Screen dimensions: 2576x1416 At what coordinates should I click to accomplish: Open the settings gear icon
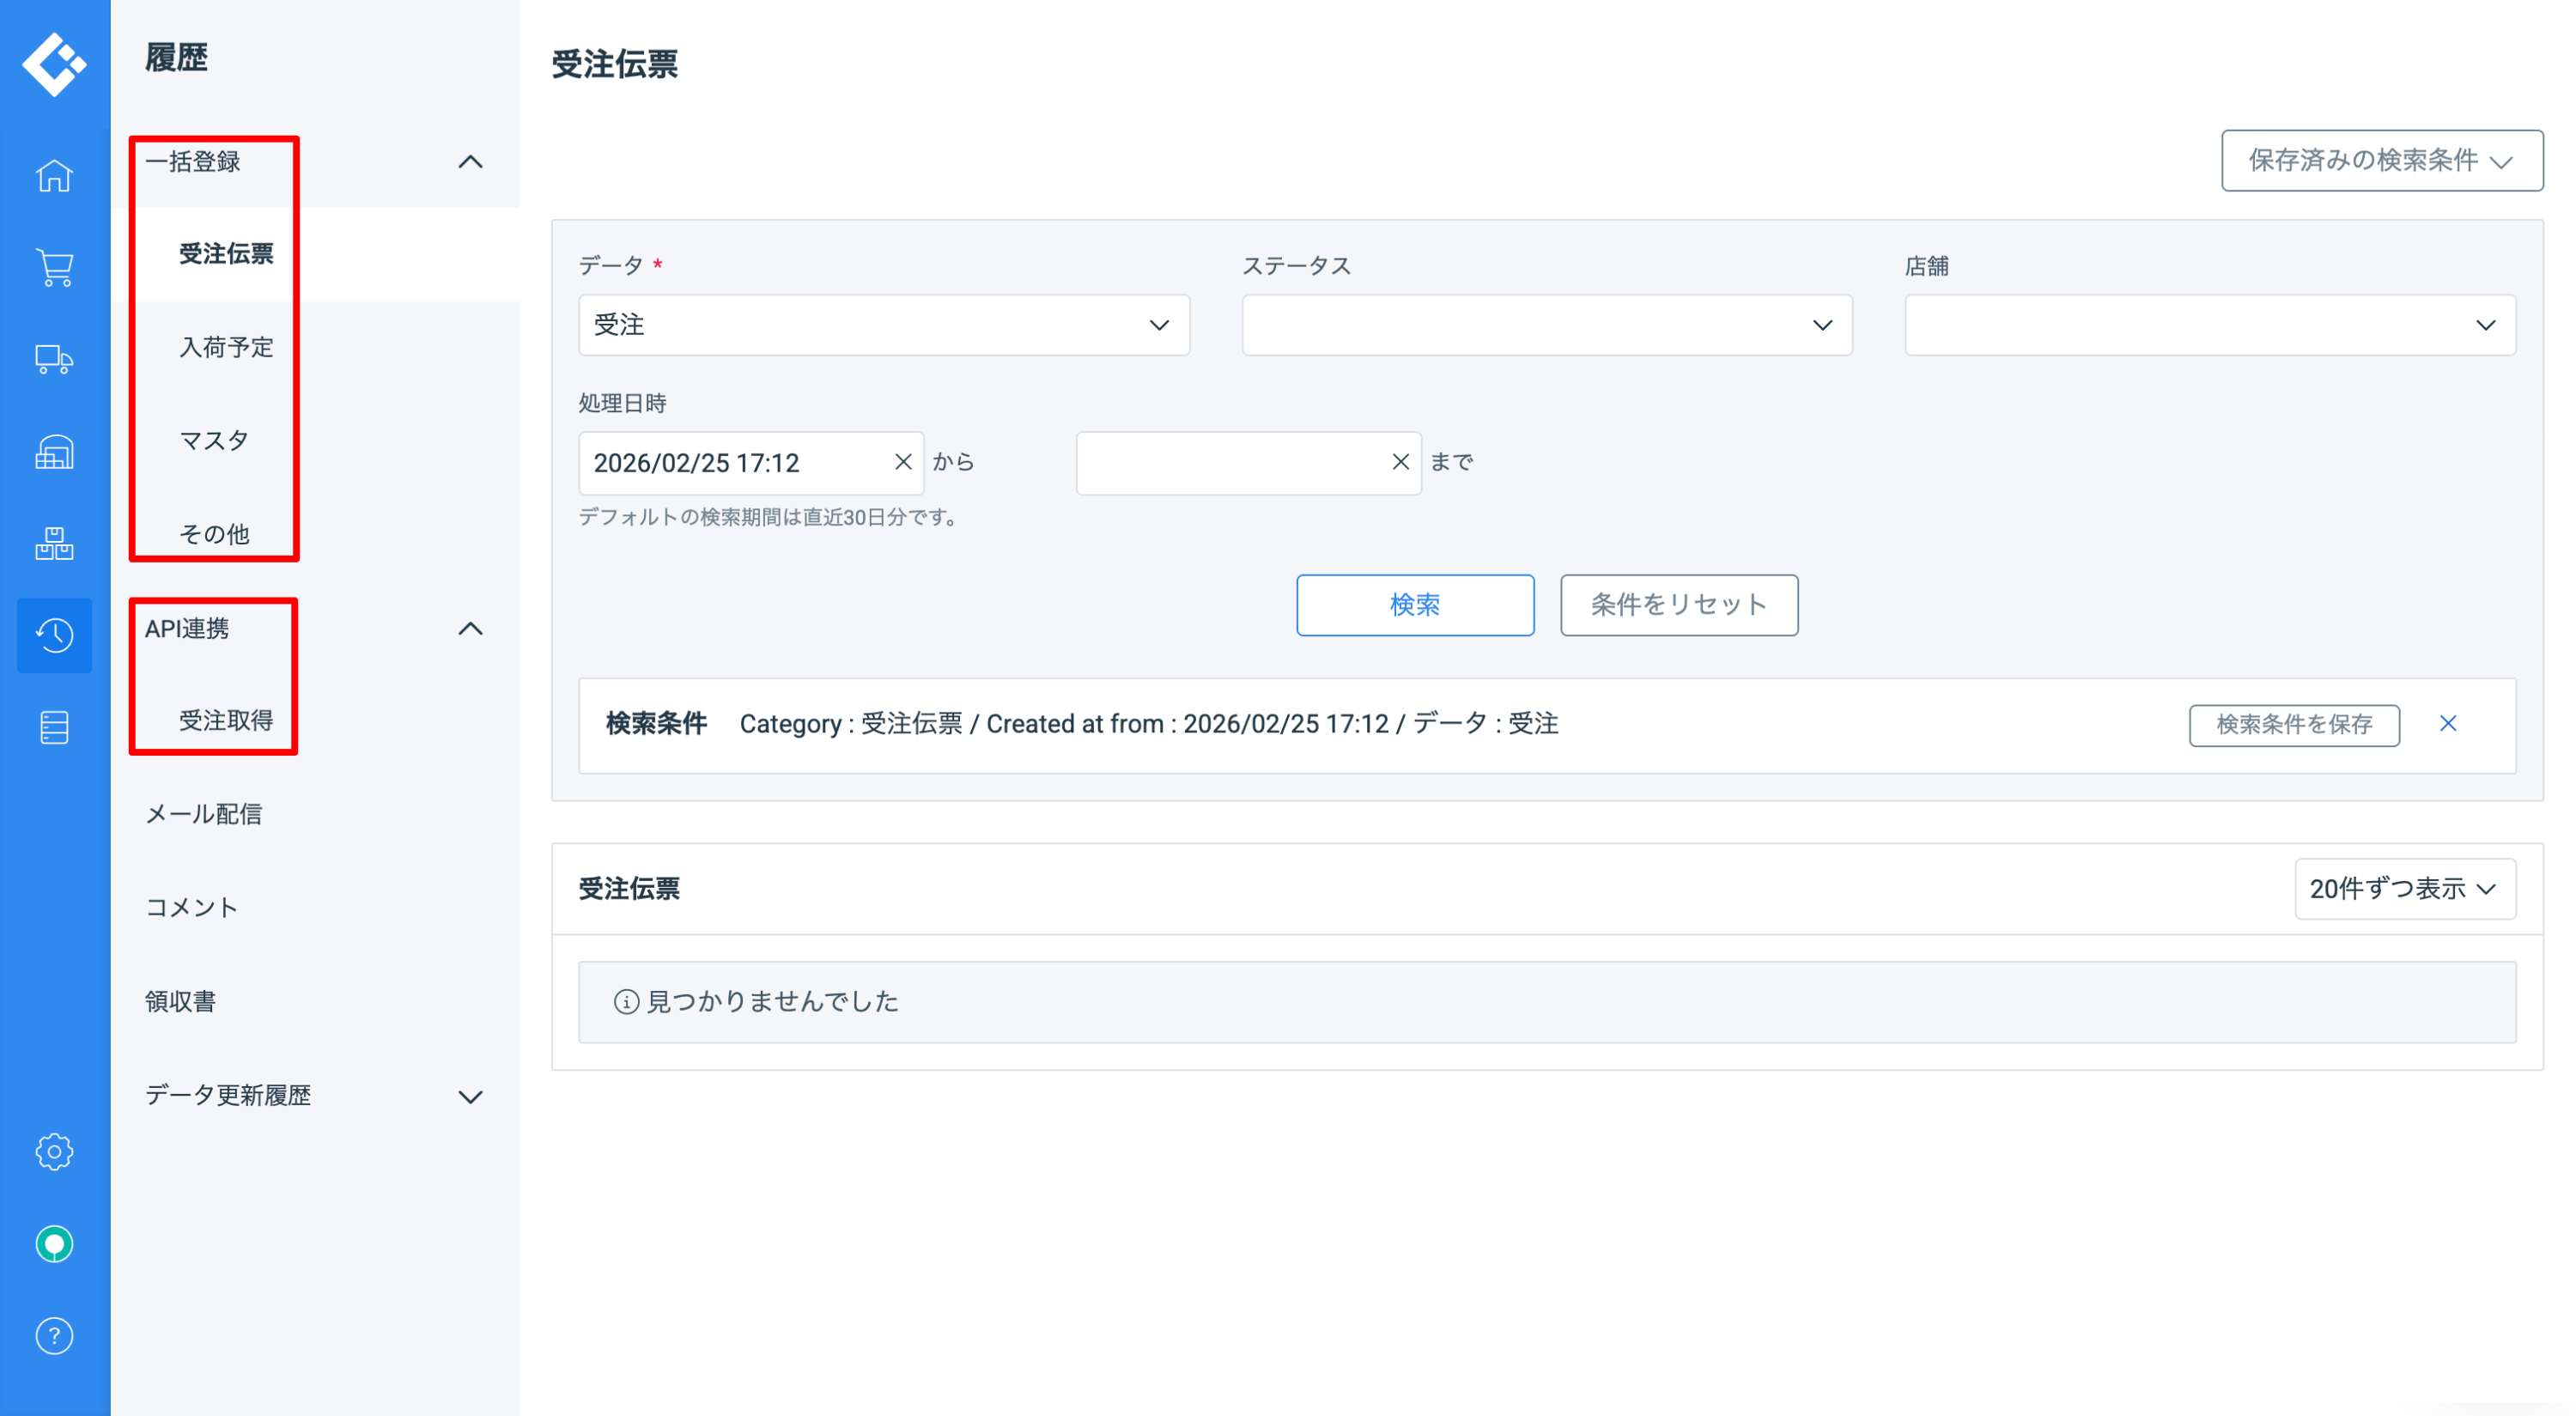(54, 1152)
